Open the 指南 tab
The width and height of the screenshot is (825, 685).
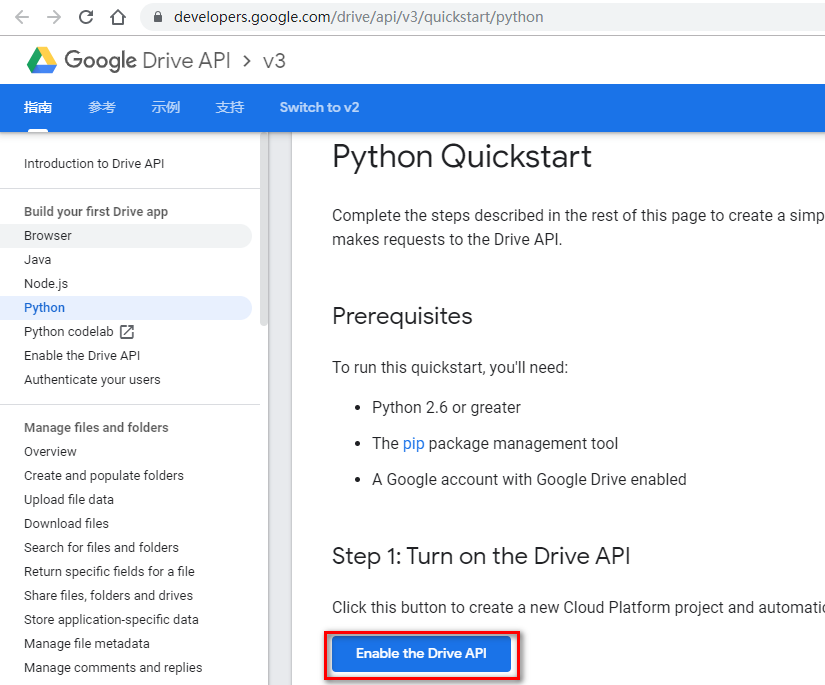(x=38, y=108)
